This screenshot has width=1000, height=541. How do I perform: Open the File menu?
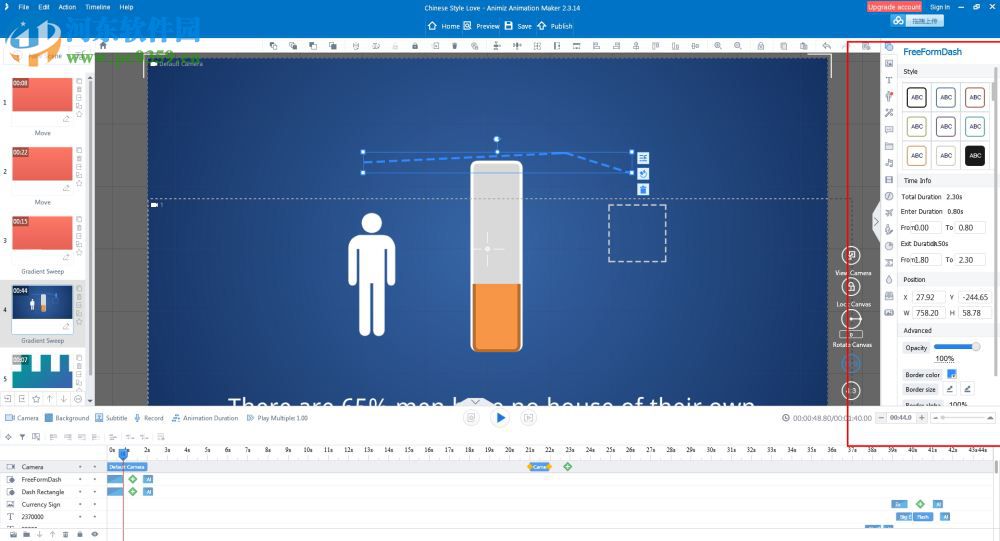coord(24,7)
